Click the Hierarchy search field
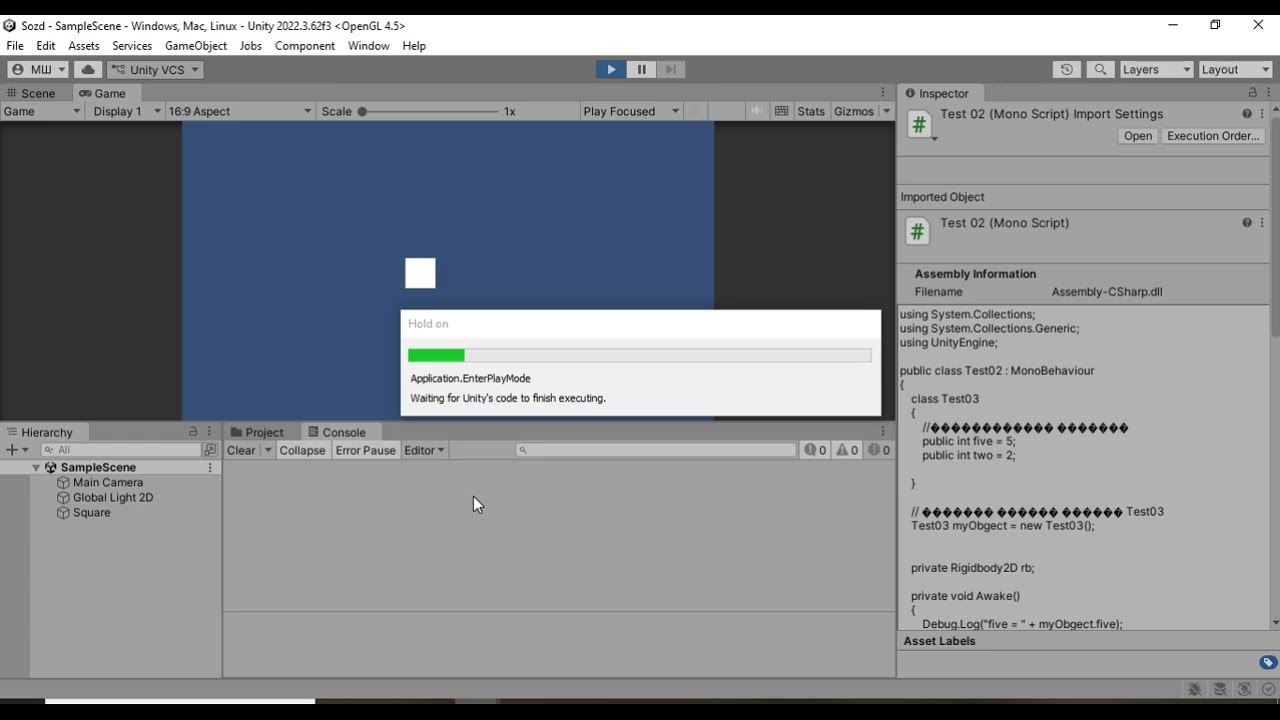 pyautogui.click(x=120, y=450)
